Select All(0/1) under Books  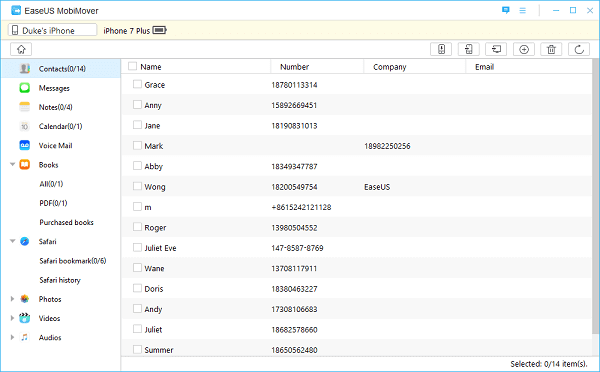pos(51,184)
